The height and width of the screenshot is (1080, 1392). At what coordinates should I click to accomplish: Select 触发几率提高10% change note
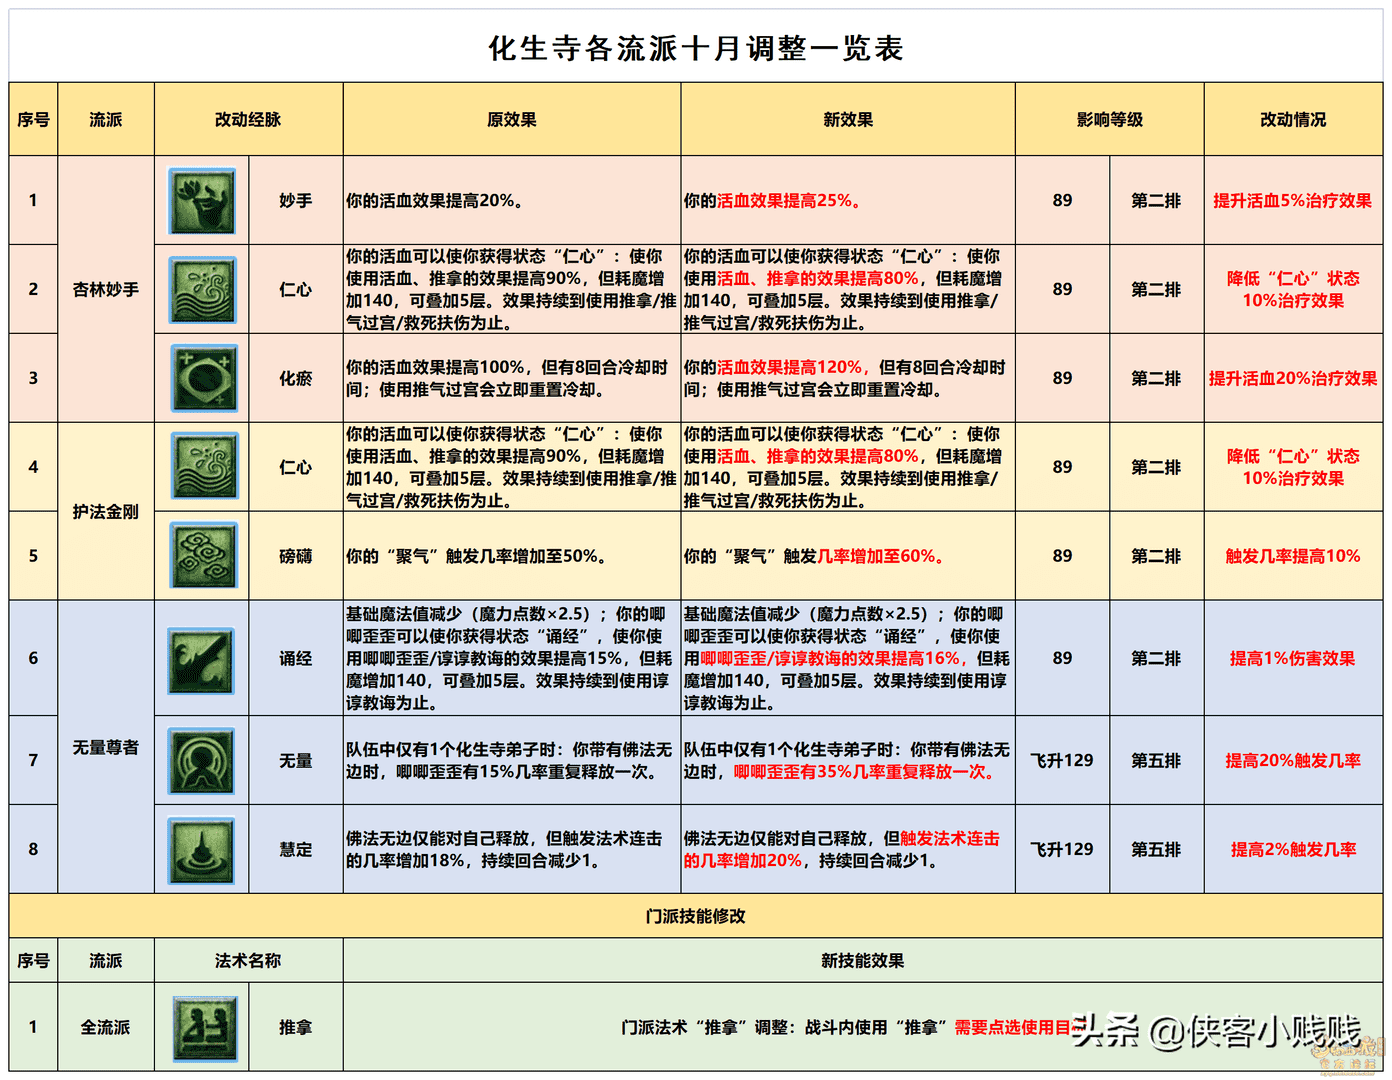[x=1293, y=556]
